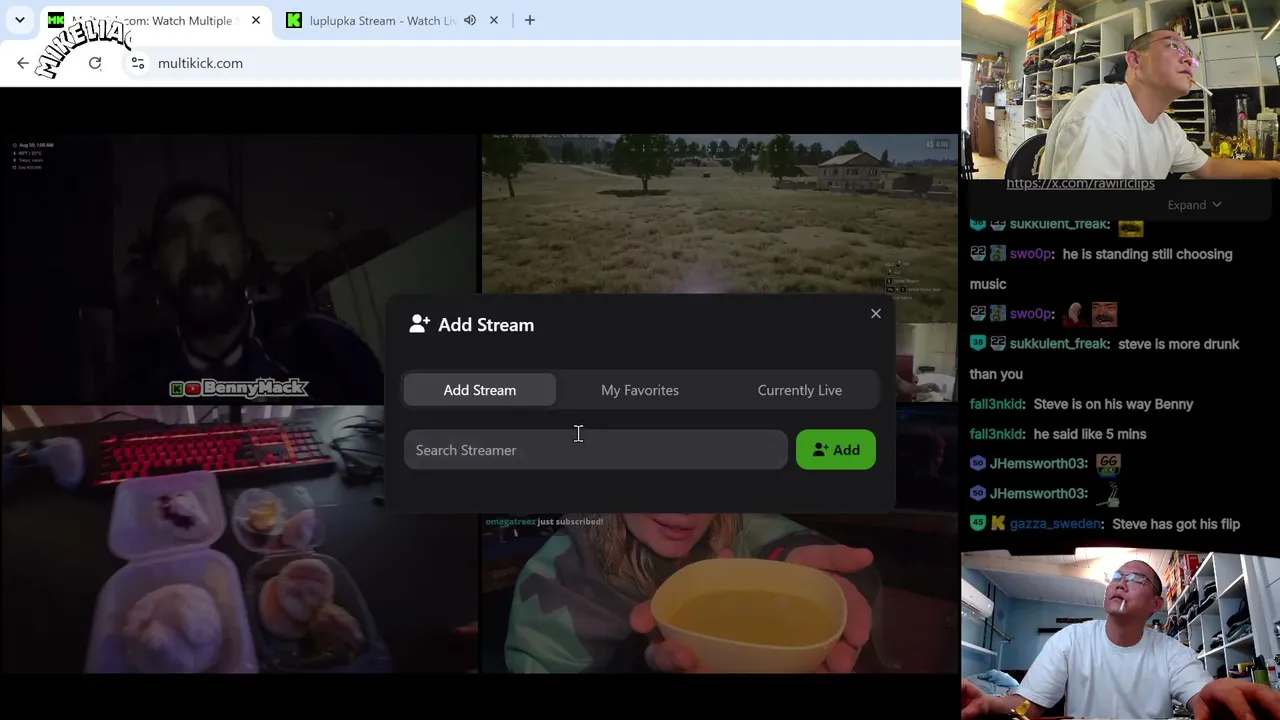Select the BennyMack stream tile
This screenshot has width=1280, height=720.
point(240,270)
